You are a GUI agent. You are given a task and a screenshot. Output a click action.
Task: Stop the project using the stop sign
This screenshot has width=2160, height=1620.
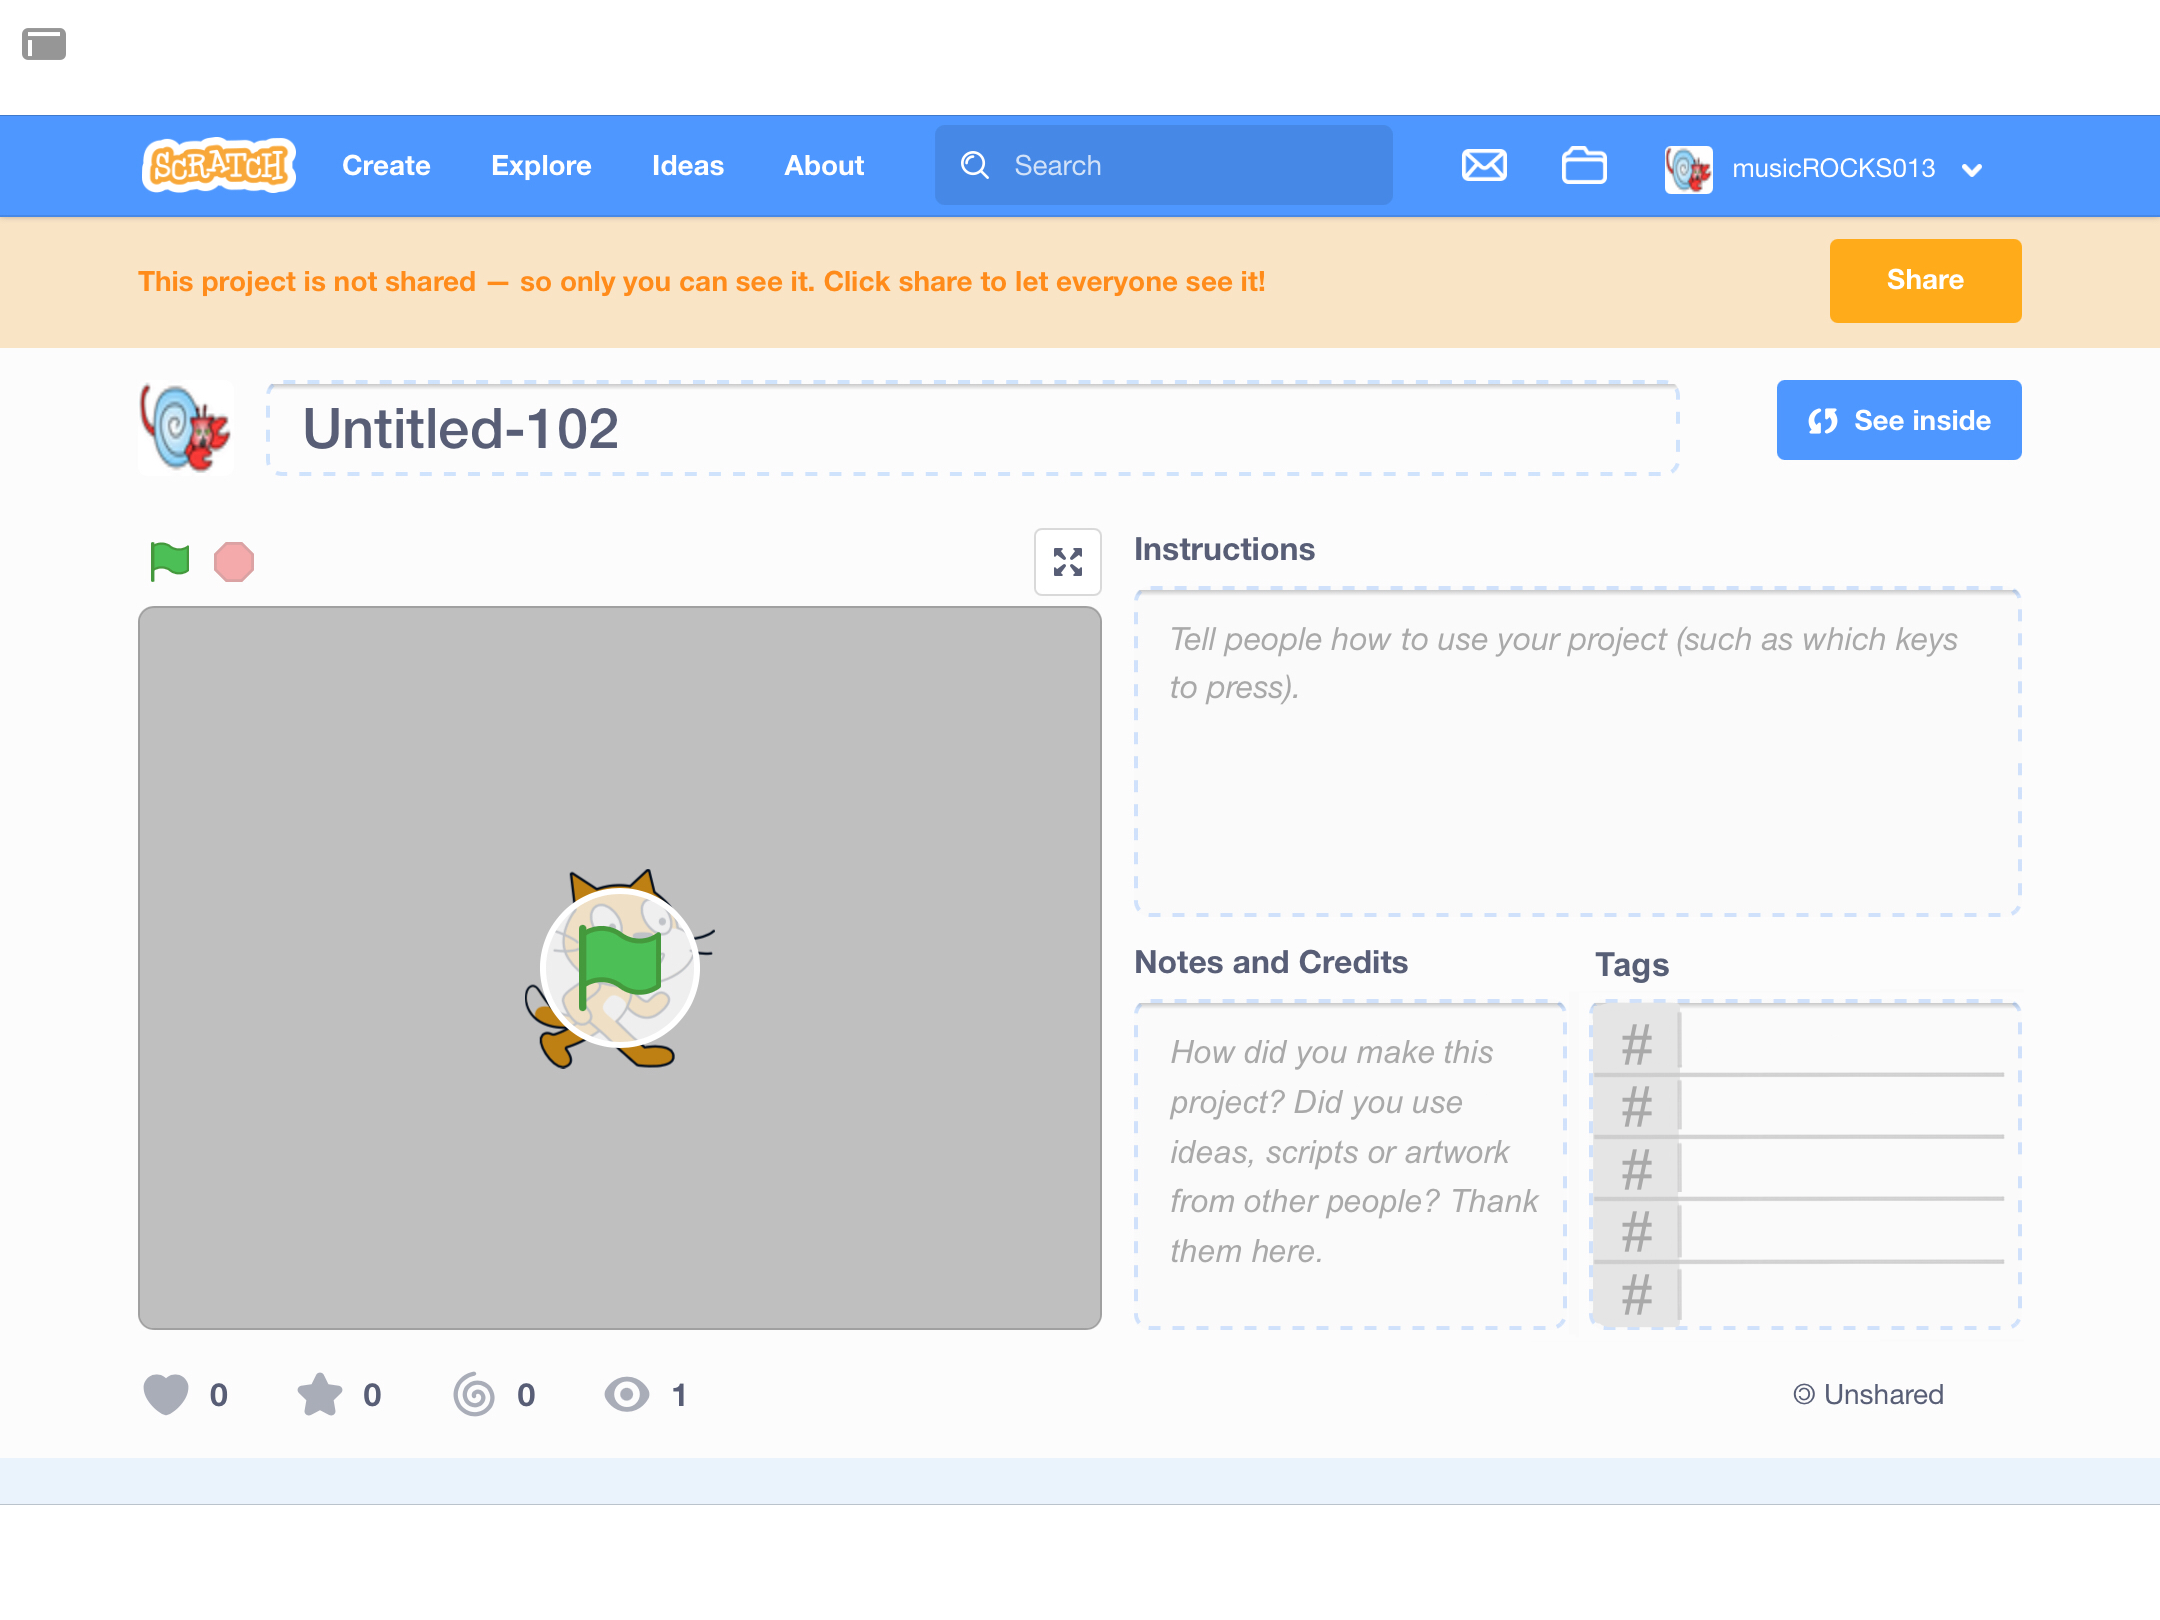click(x=233, y=561)
